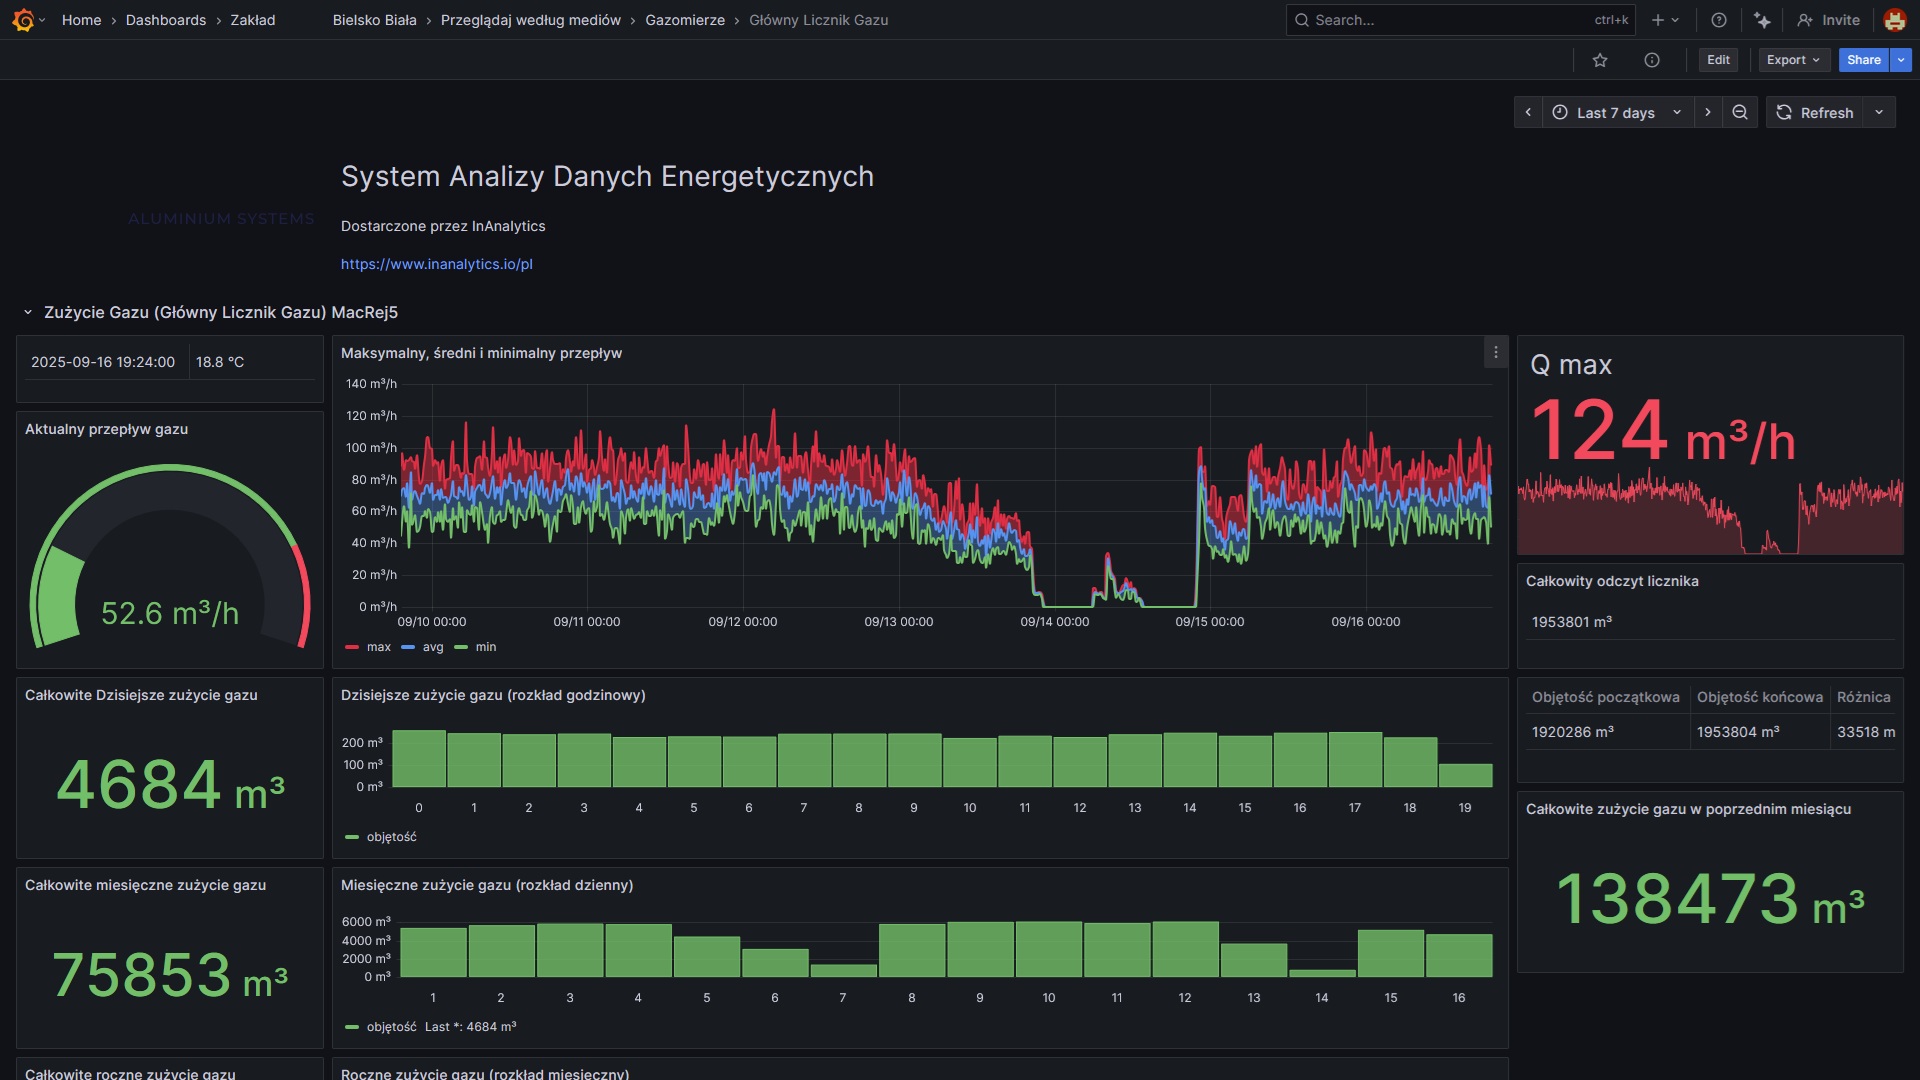This screenshot has width=1920, height=1080.
Task: Expand the Export dropdown
Action: point(1793,60)
